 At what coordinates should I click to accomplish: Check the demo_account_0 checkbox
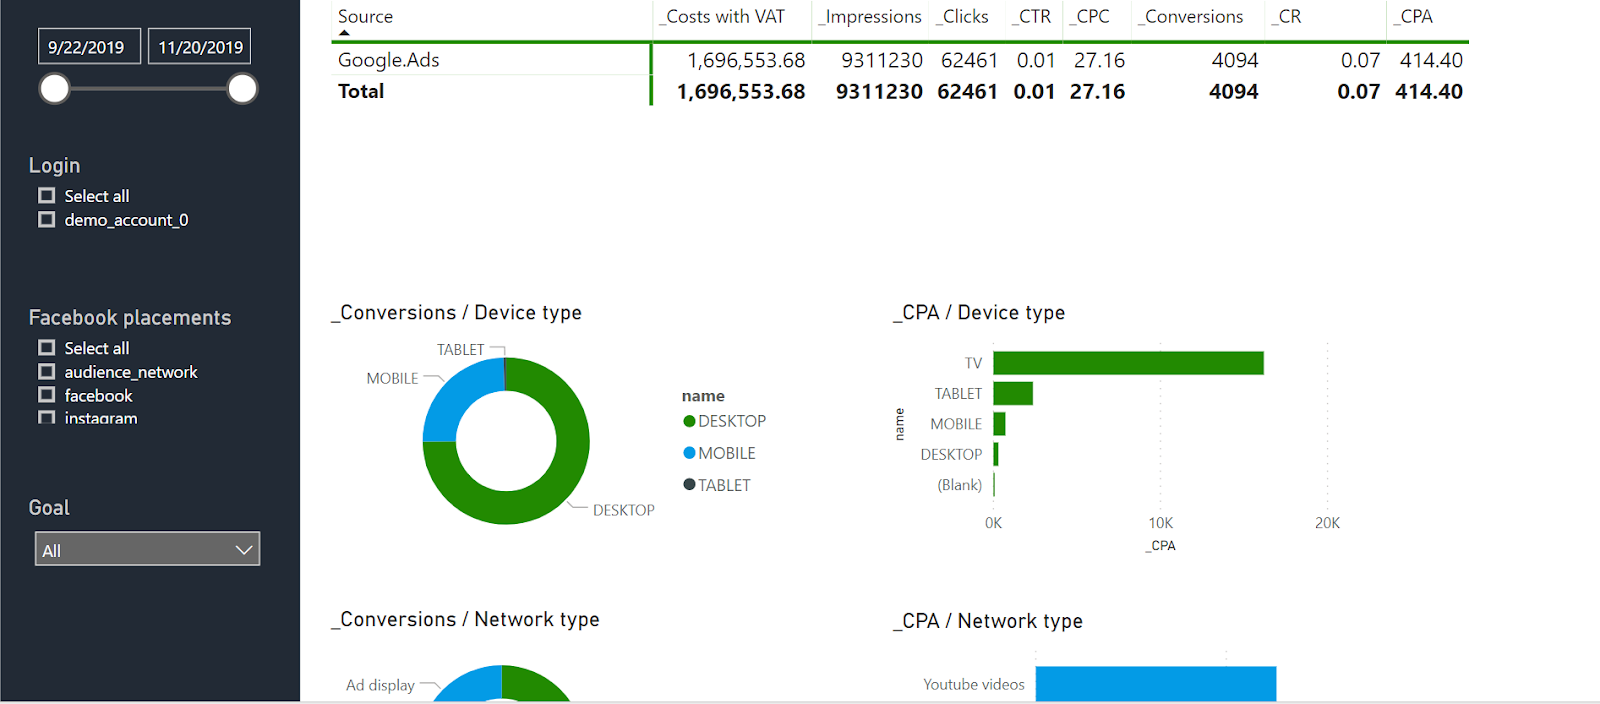pyautogui.click(x=46, y=220)
